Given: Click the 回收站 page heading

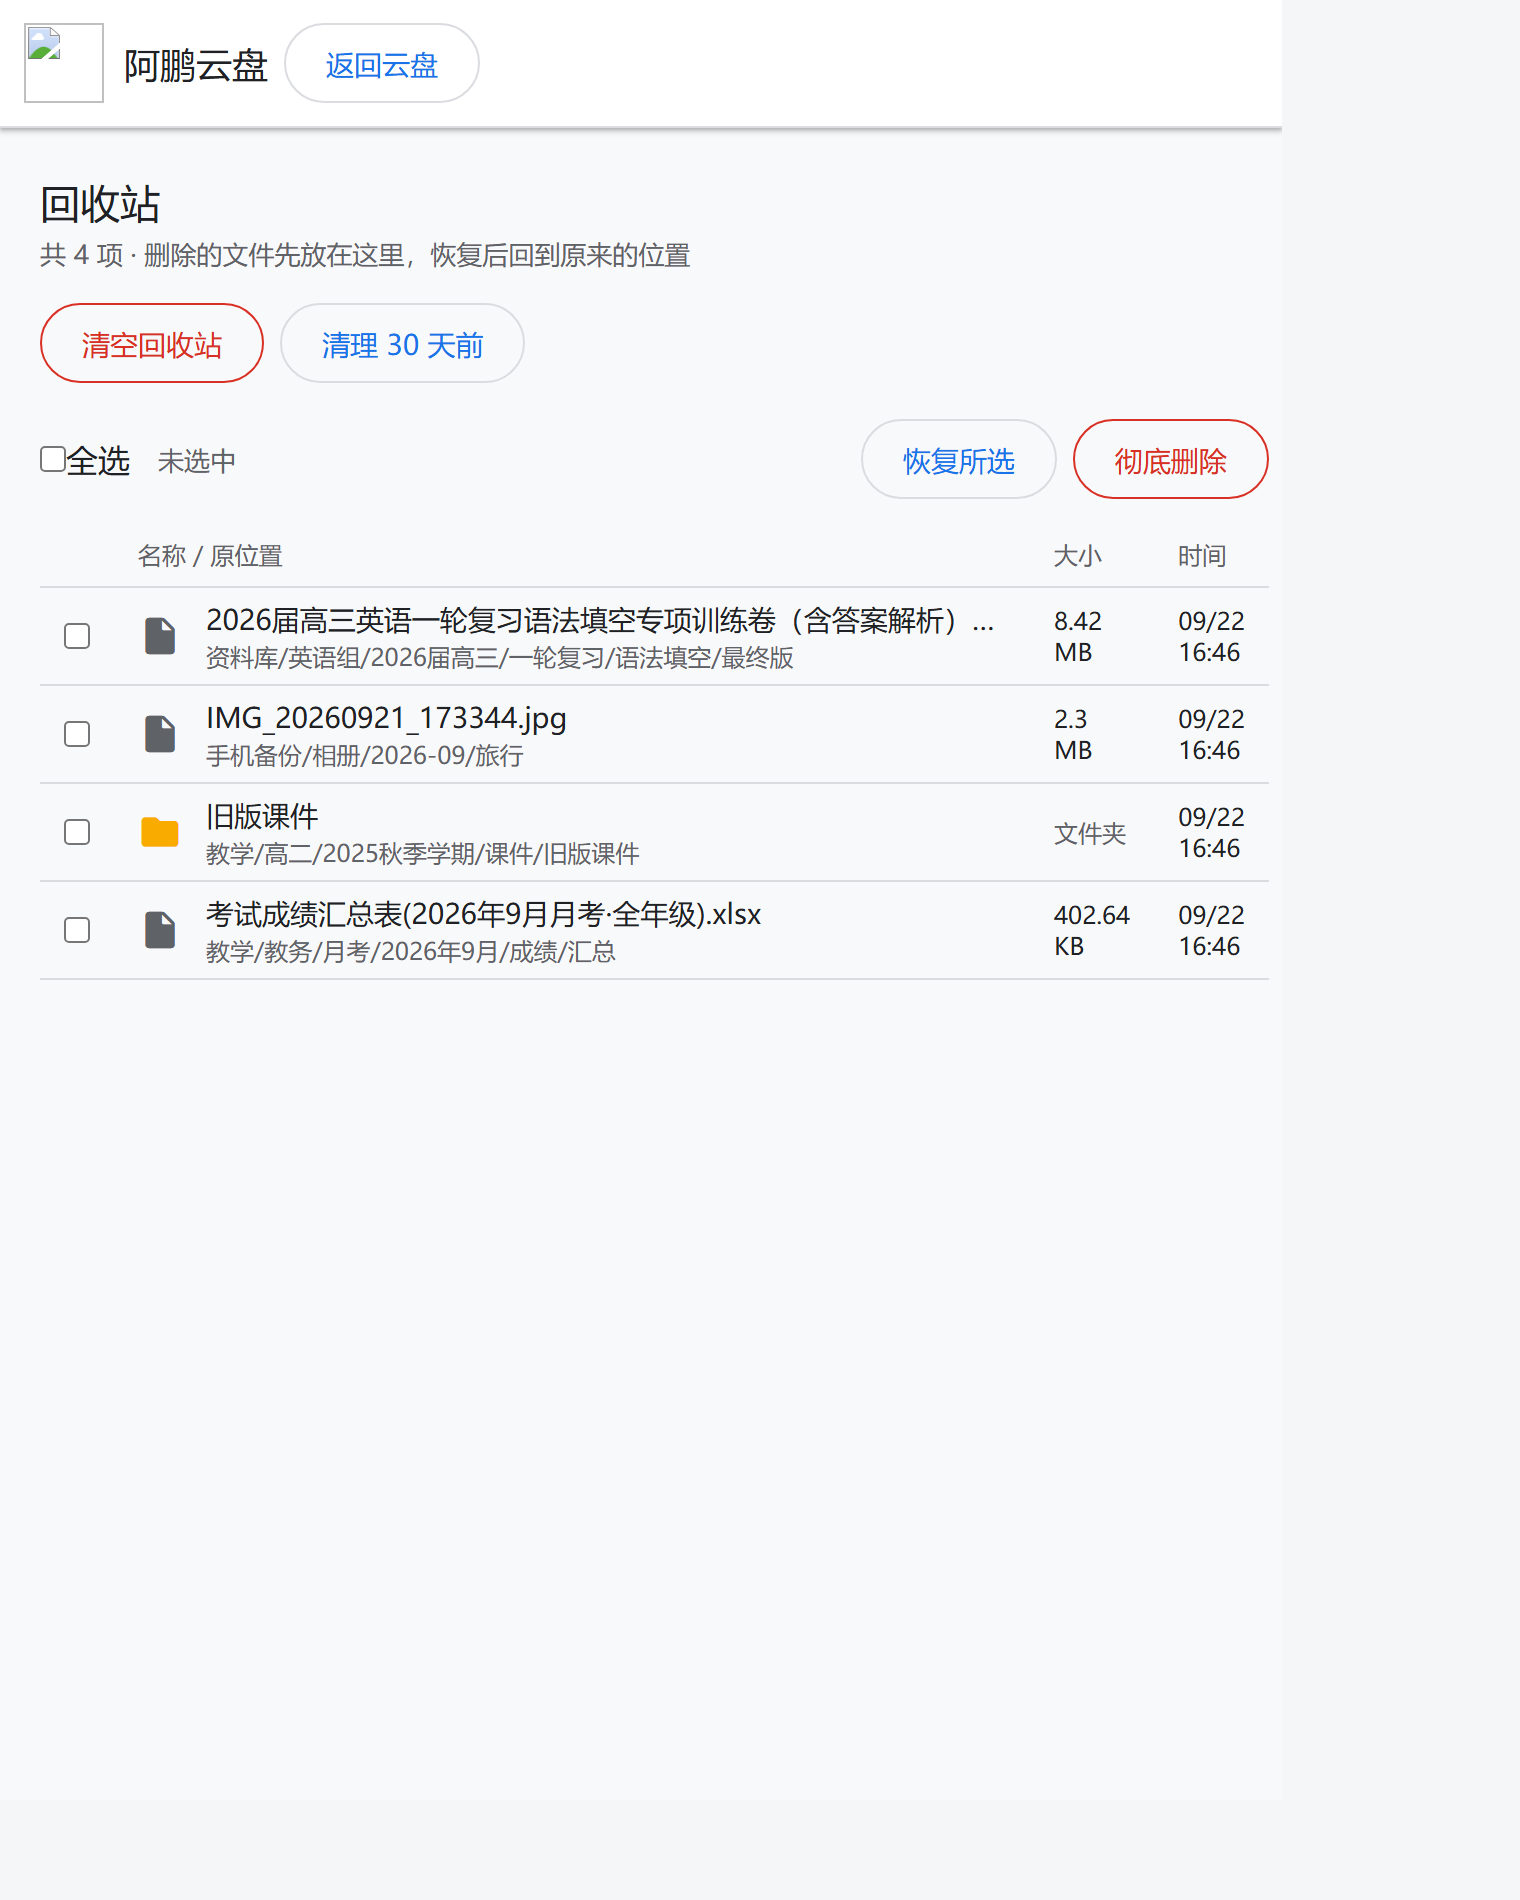Looking at the screenshot, I should pyautogui.click(x=100, y=205).
